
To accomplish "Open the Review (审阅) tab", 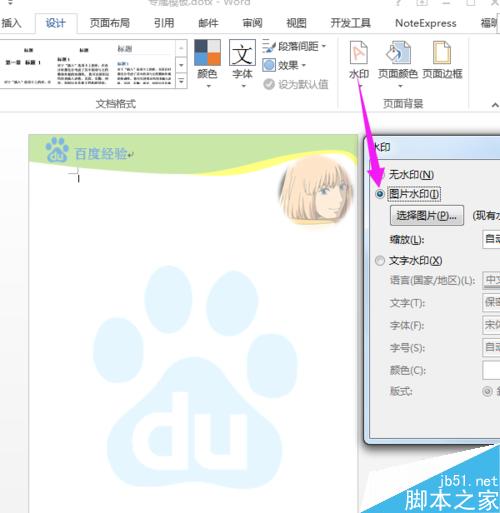I will 252,23.
